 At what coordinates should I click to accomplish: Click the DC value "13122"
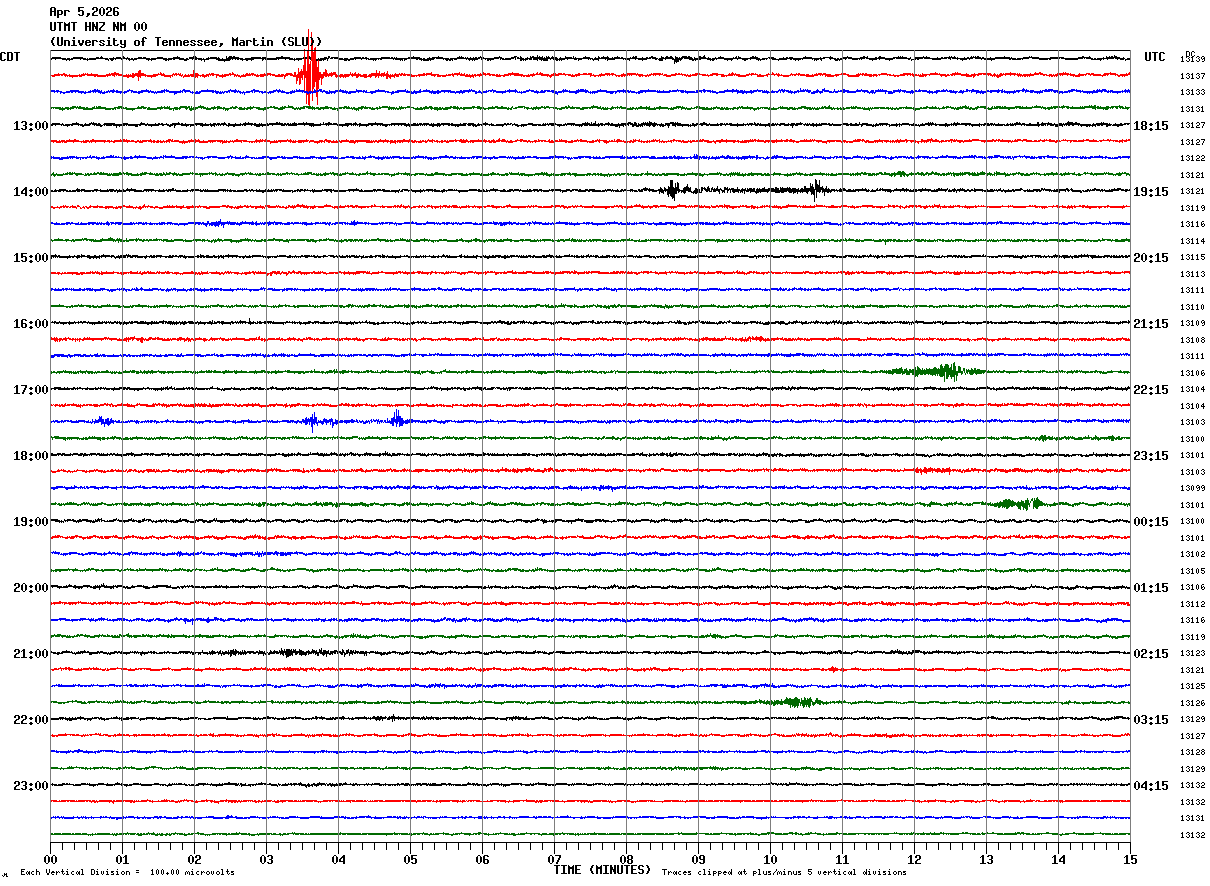1192,159
